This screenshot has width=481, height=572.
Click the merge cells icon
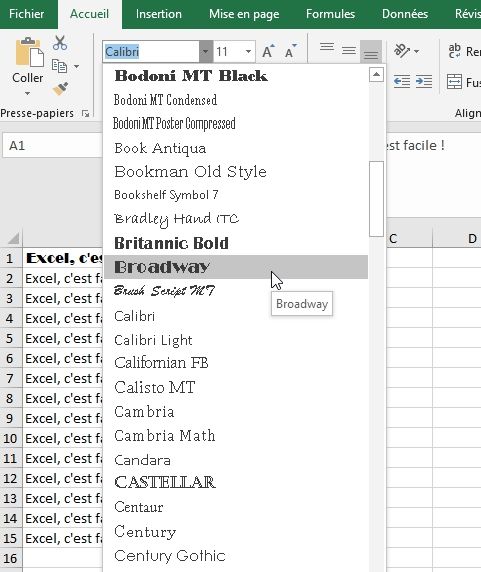click(x=454, y=81)
